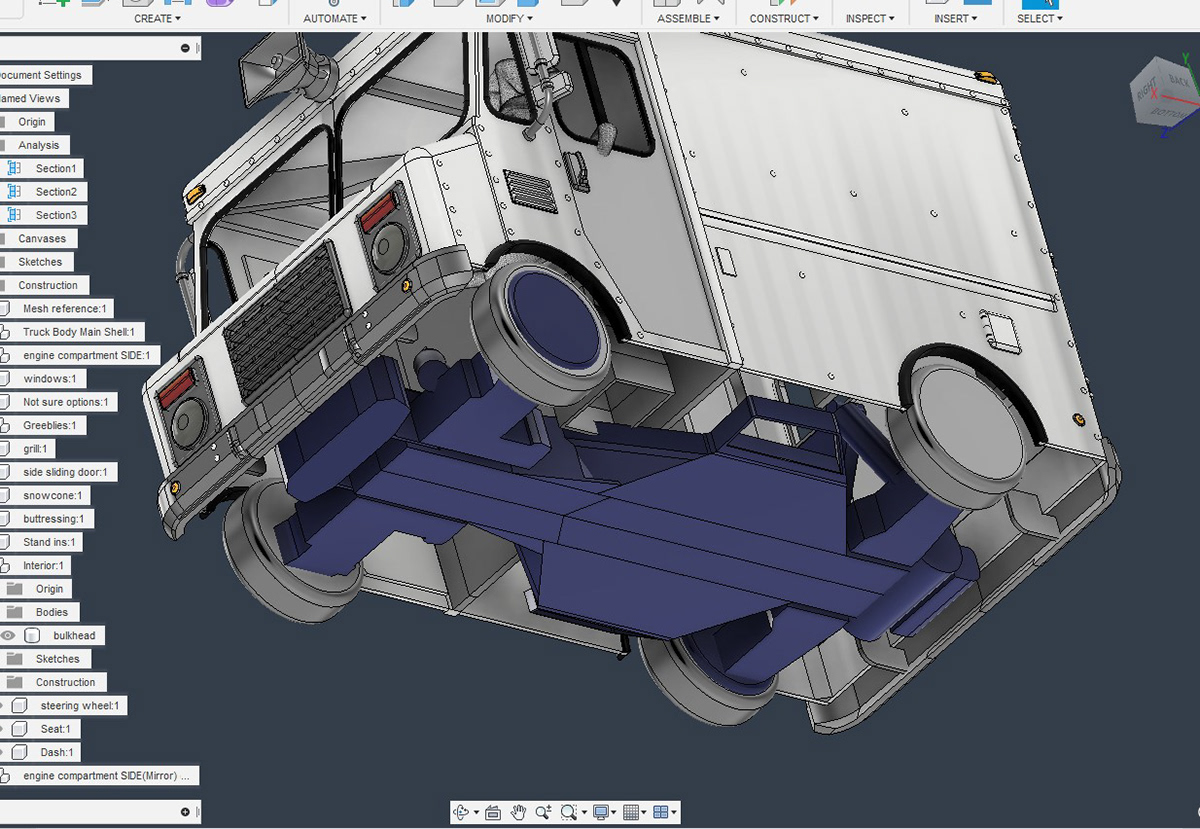1200x829 pixels.
Task: Select the Canvases folder row
Action: click(38, 238)
